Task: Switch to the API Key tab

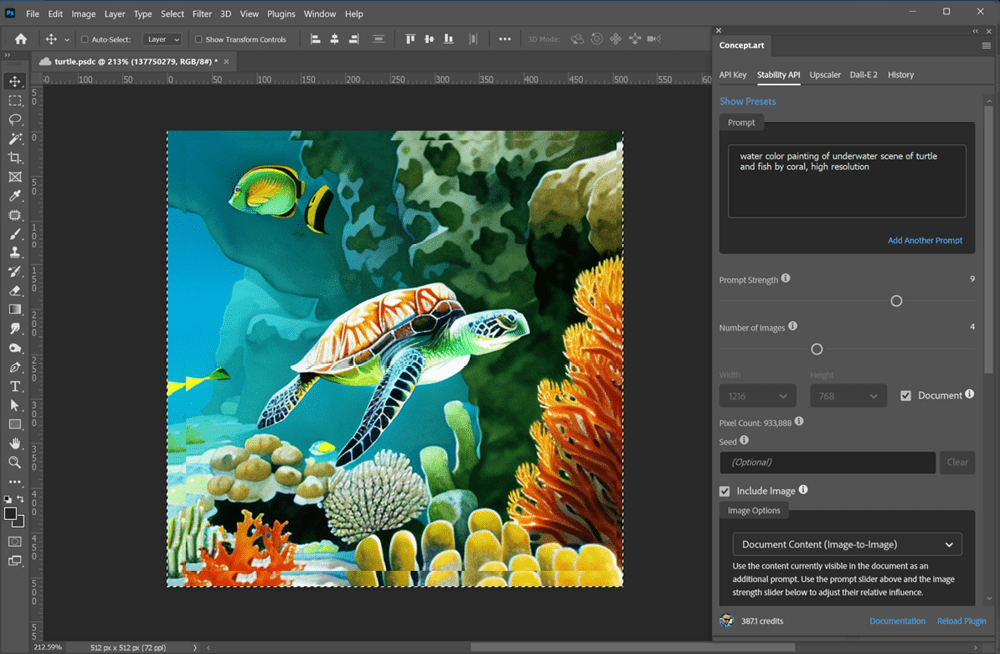Action: click(733, 75)
